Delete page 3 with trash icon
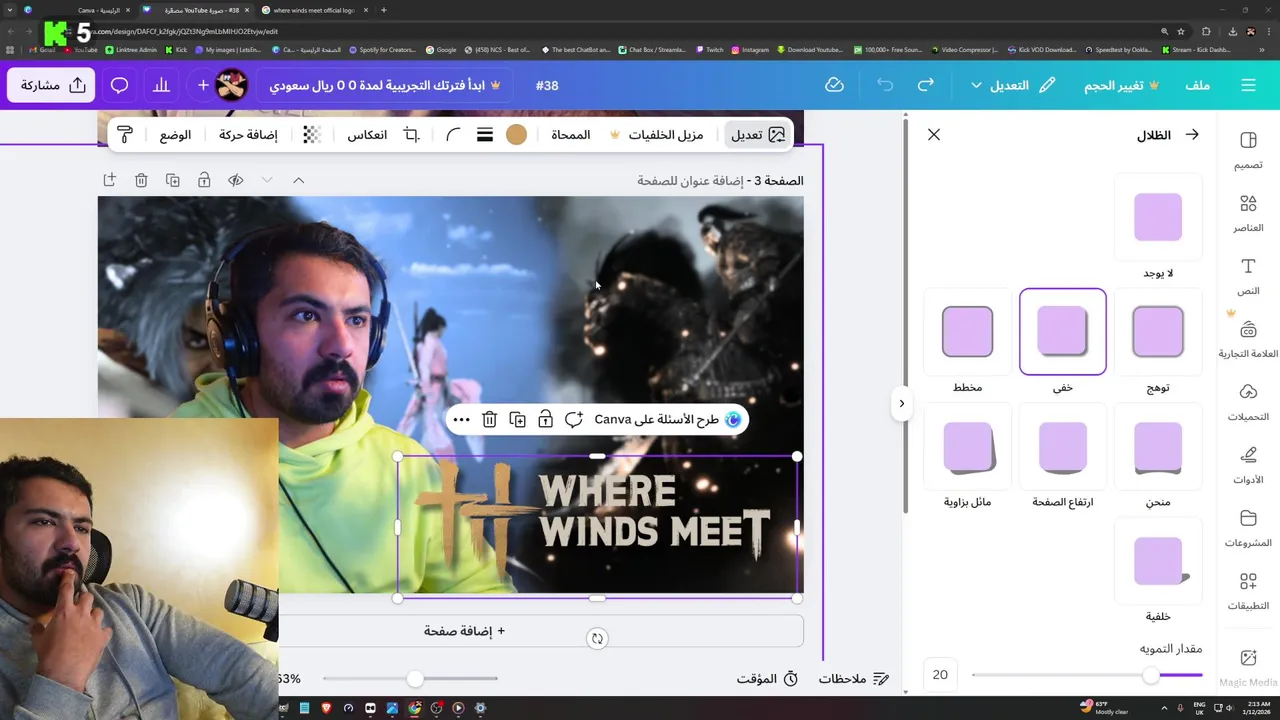Screen dimensions: 1280x720 pyautogui.click(x=141, y=180)
